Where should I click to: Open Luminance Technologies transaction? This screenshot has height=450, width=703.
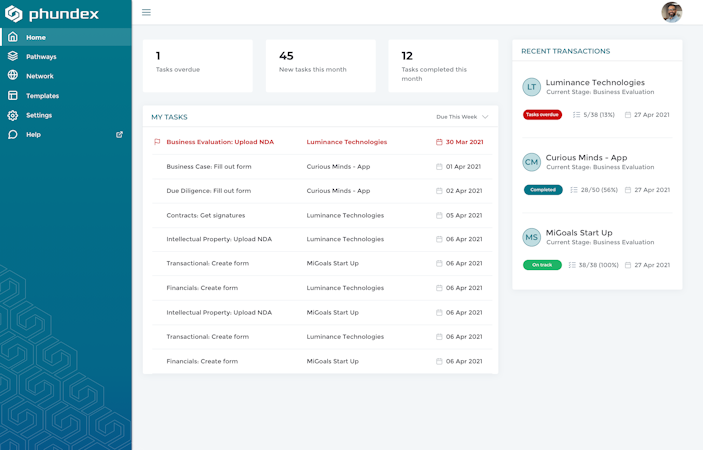point(595,82)
